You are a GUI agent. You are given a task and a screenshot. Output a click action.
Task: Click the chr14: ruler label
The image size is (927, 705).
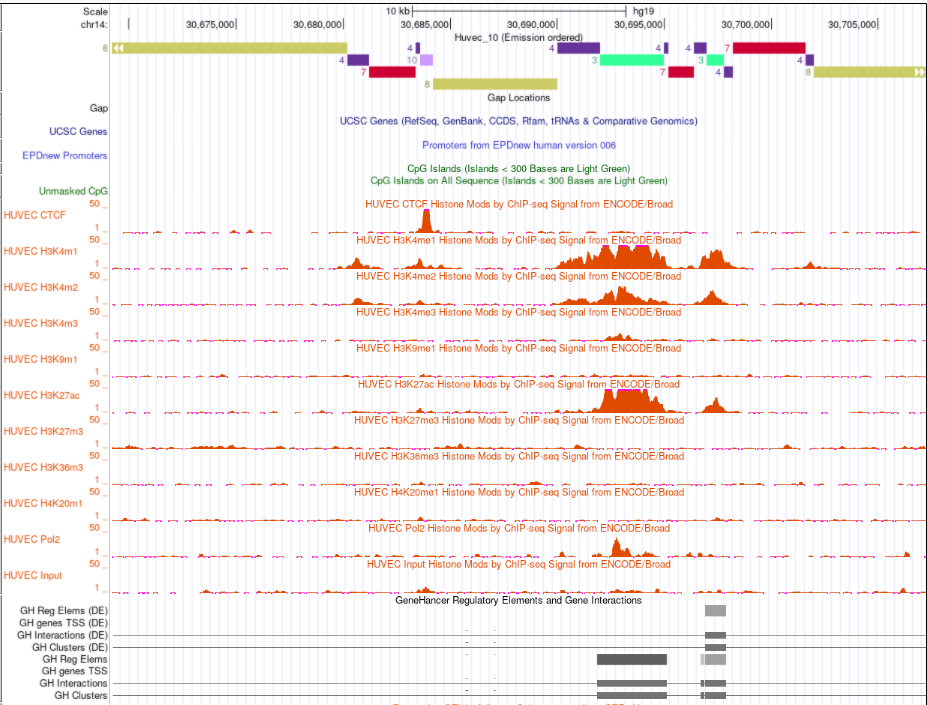click(x=94, y=24)
